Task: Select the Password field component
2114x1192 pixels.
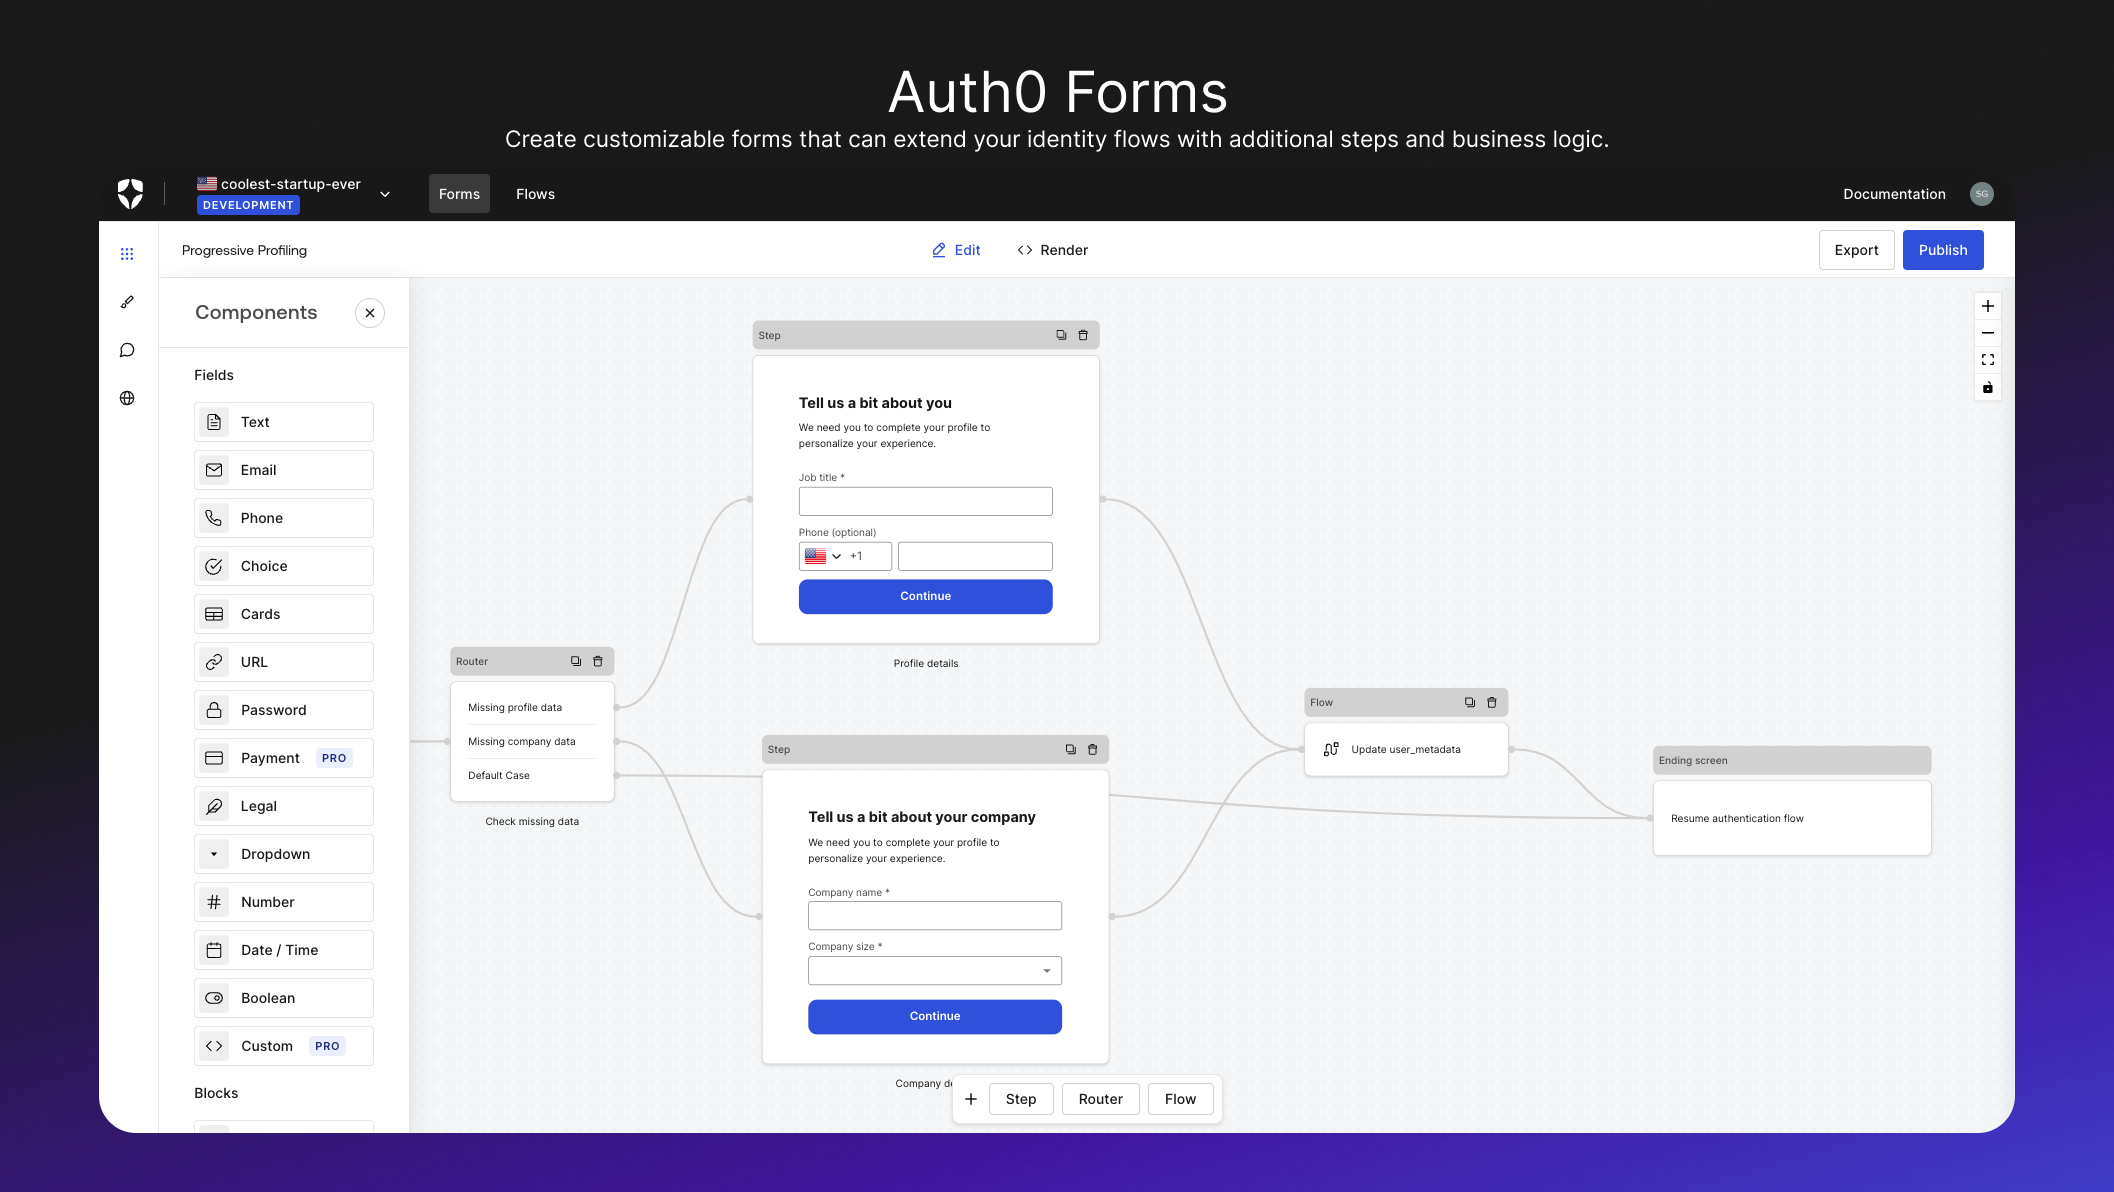Action: pos(284,710)
